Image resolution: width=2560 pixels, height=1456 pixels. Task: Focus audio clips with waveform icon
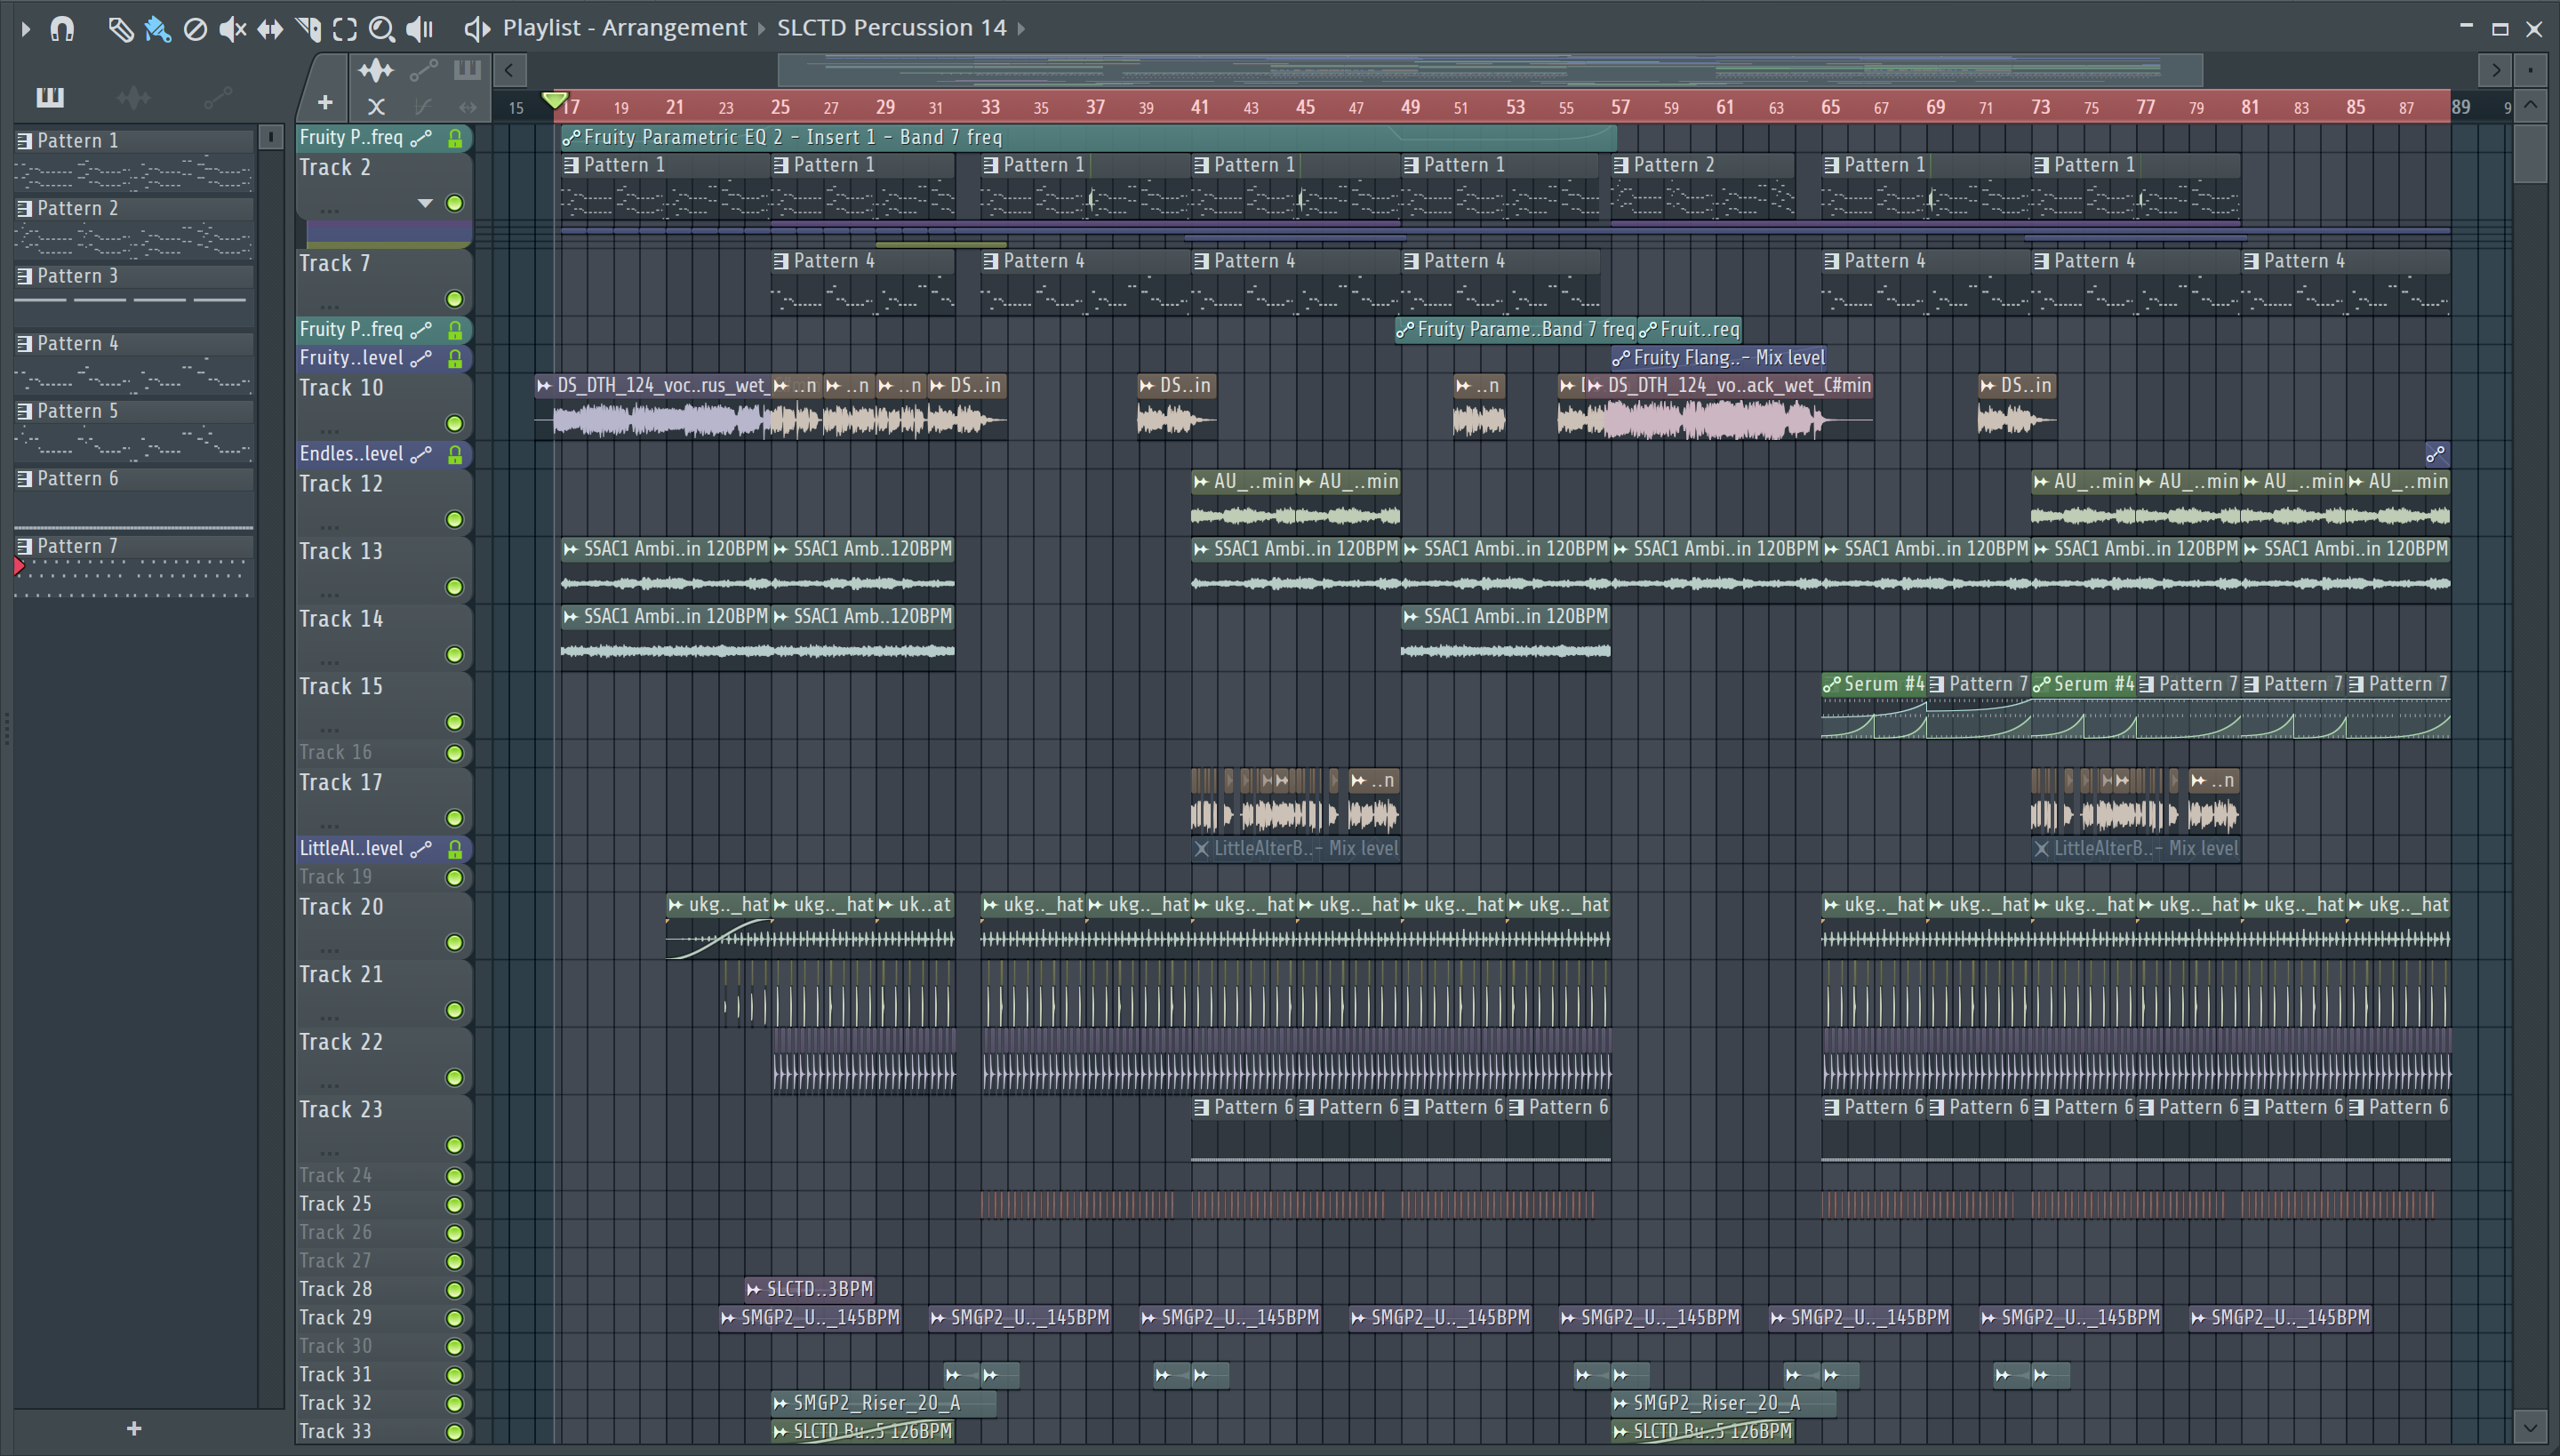coord(376,70)
